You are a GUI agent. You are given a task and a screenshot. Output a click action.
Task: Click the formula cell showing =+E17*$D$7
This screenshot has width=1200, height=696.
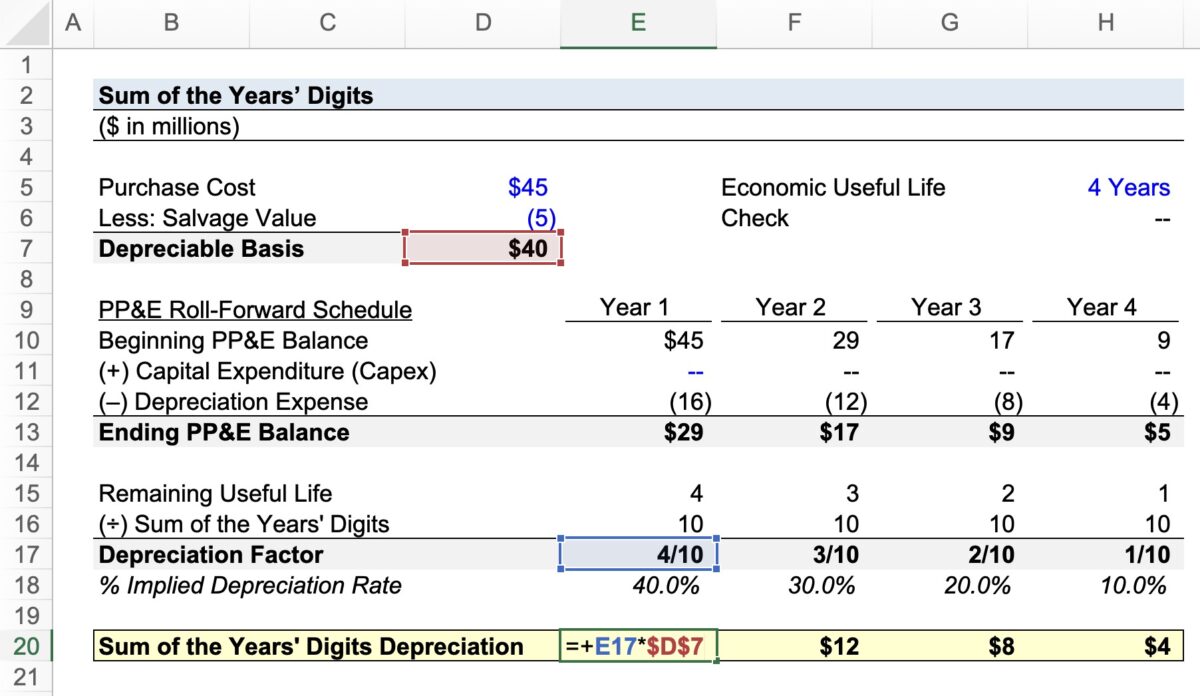[x=637, y=647]
